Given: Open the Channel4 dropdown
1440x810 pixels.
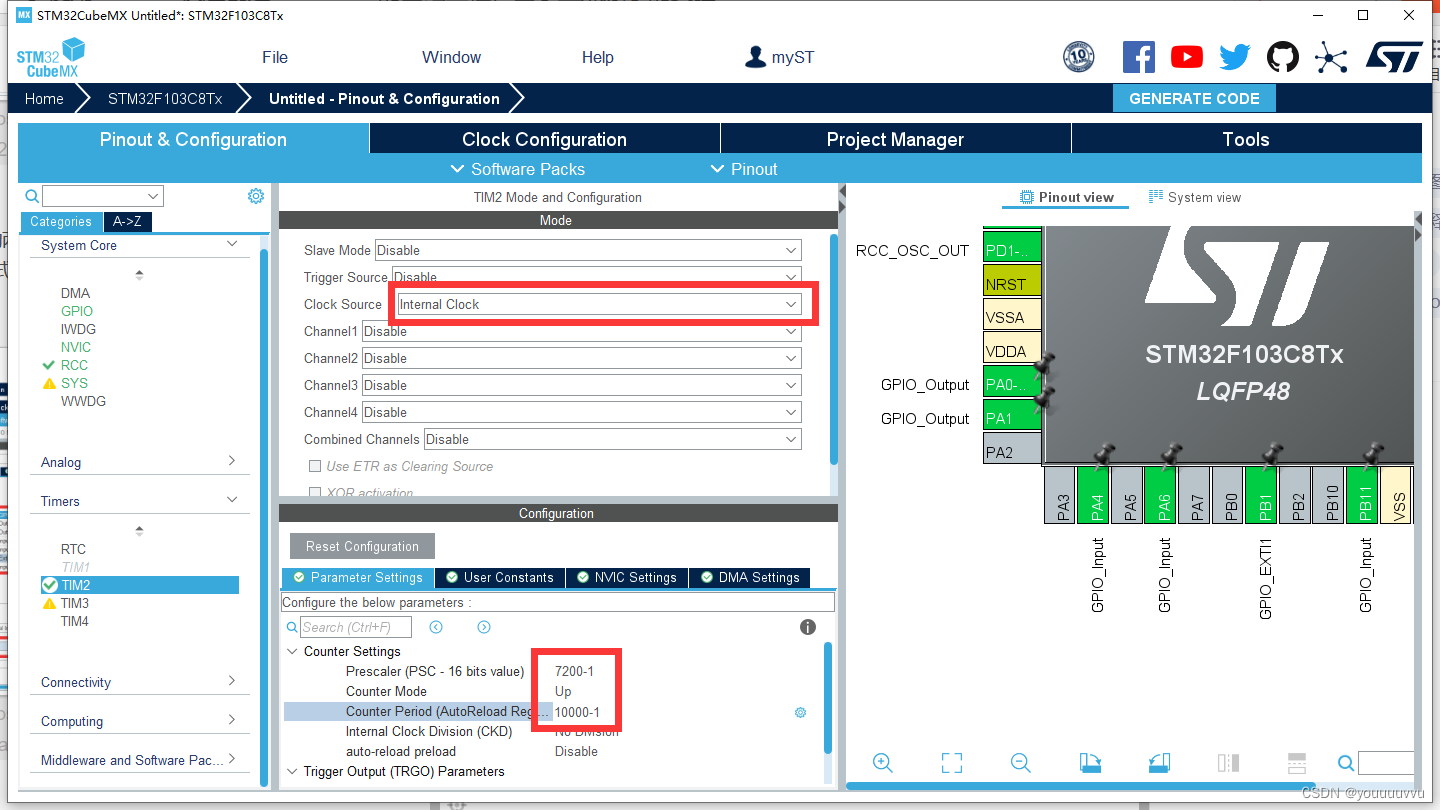Looking at the screenshot, I should [582, 412].
